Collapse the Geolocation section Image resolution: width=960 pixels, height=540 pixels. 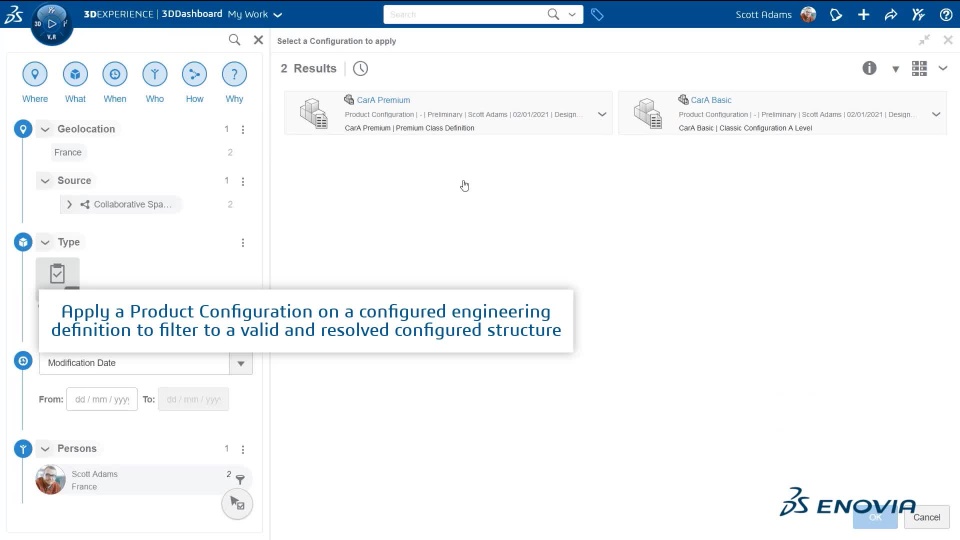(x=45, y=129)
